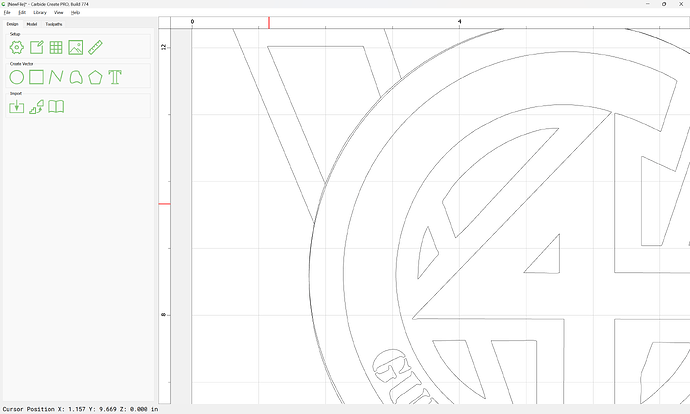690x414 pixels.
Task: Click the '4' mark on horizontal ruler
Action: pos(459,22)
